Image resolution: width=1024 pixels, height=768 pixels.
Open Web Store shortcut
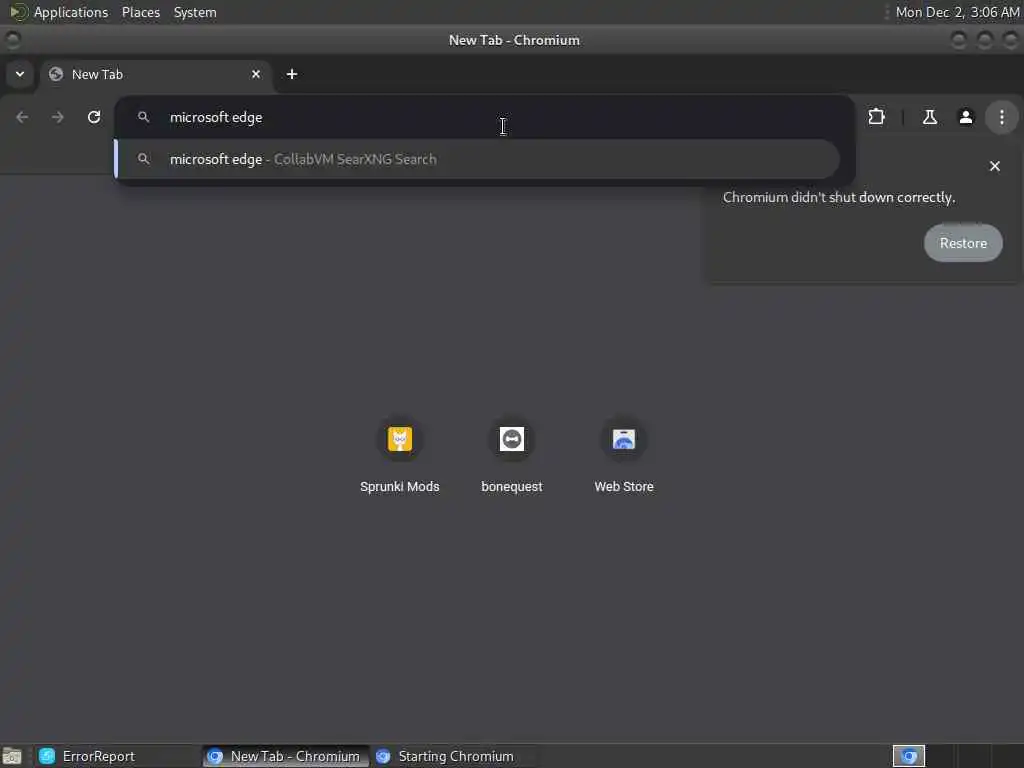[624, 456]
